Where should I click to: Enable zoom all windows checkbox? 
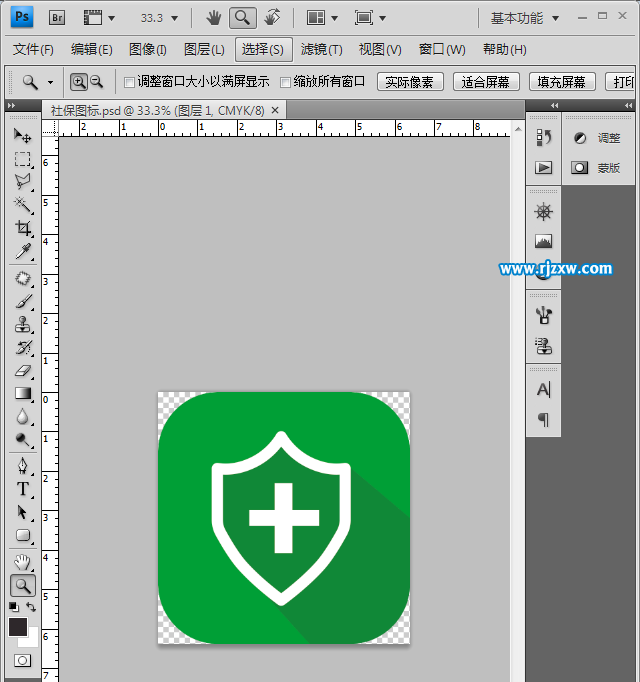285,82
